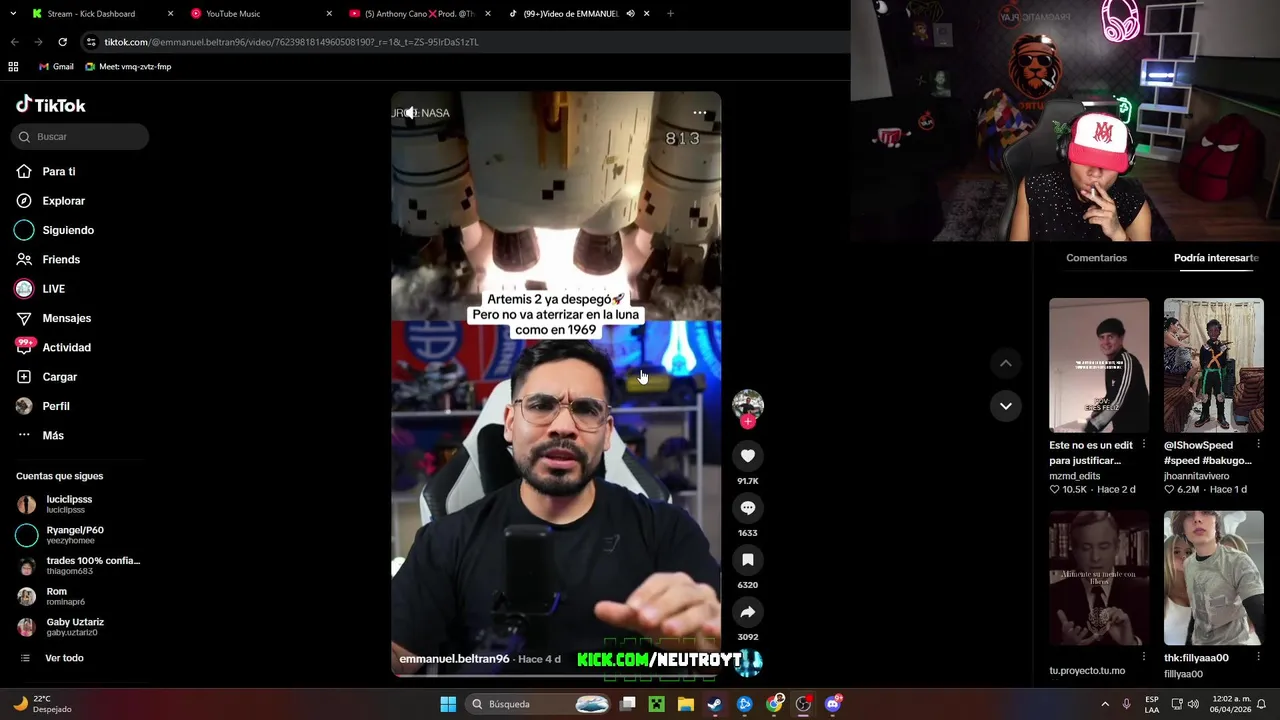The height and width of the screenshot is (720, 1280).
Task: Open the Más options menu
Action: click(x=52, y=435)
